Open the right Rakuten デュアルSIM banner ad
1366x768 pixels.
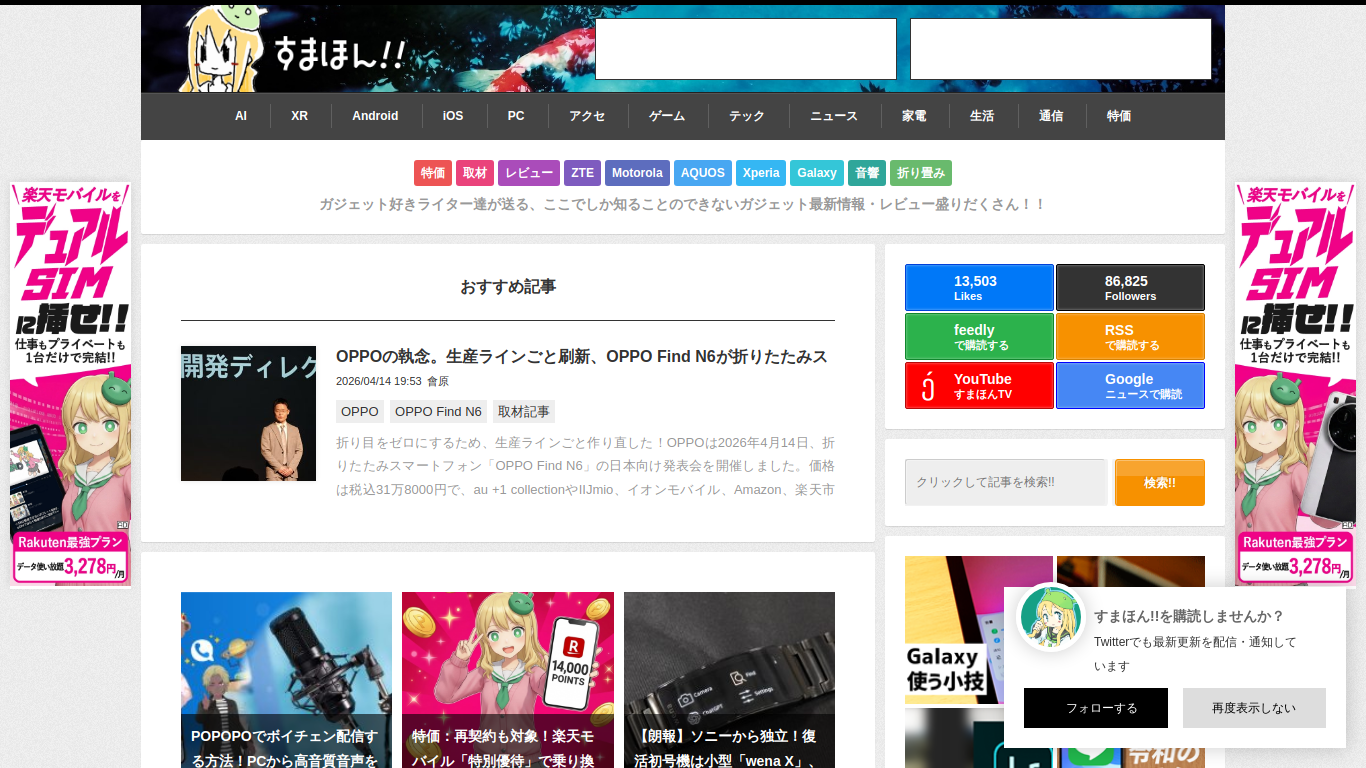tap(1295, 385)
